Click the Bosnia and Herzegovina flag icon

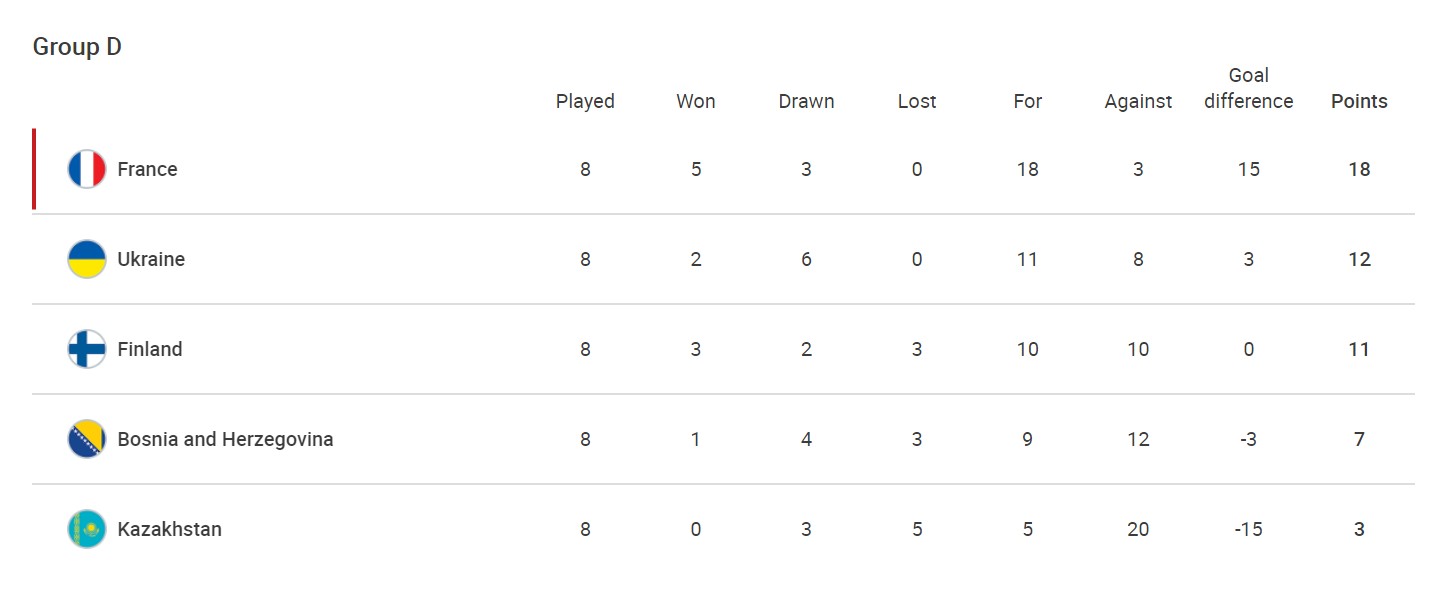point(87,439)
